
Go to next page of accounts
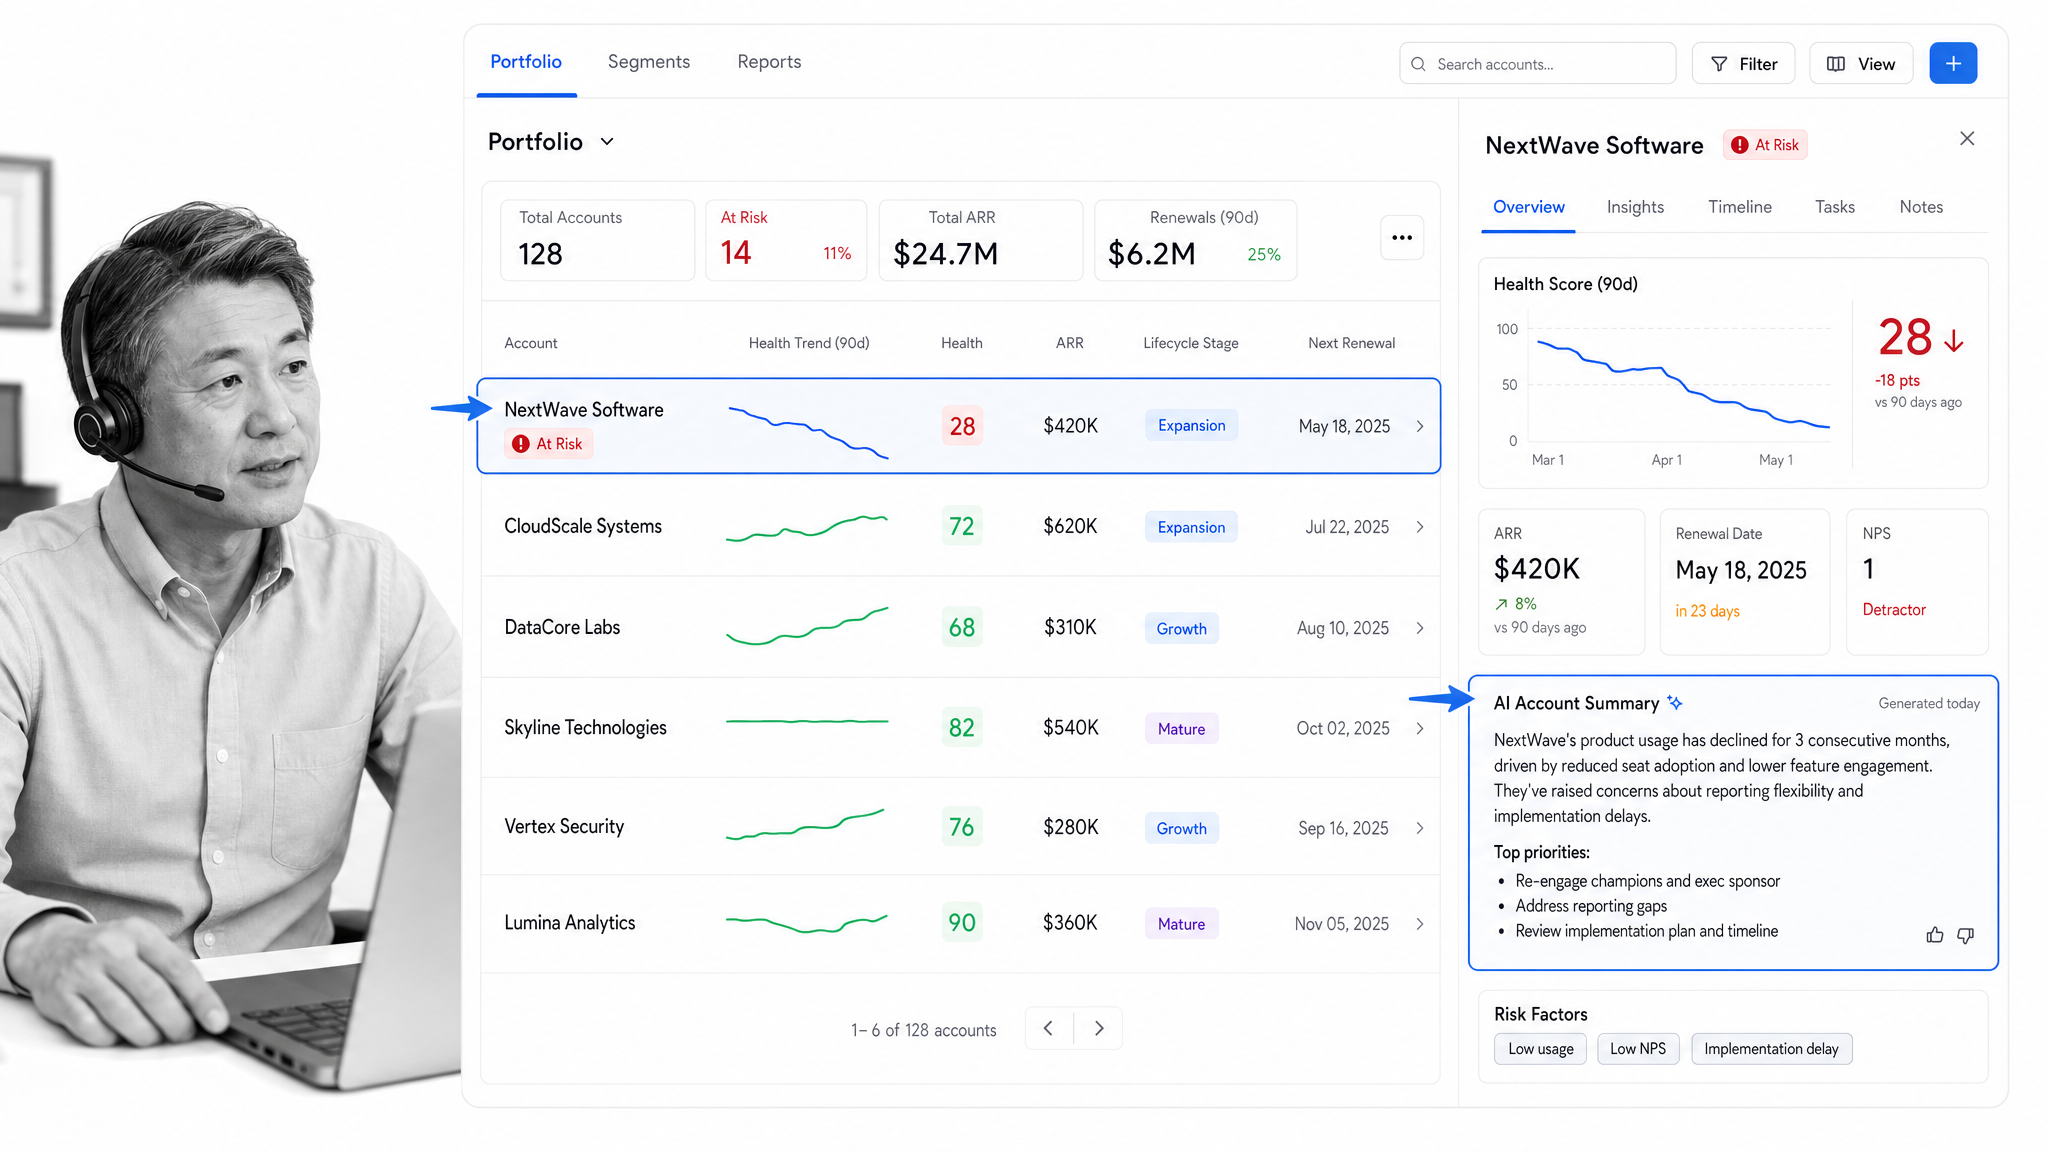point(1099,1028)
